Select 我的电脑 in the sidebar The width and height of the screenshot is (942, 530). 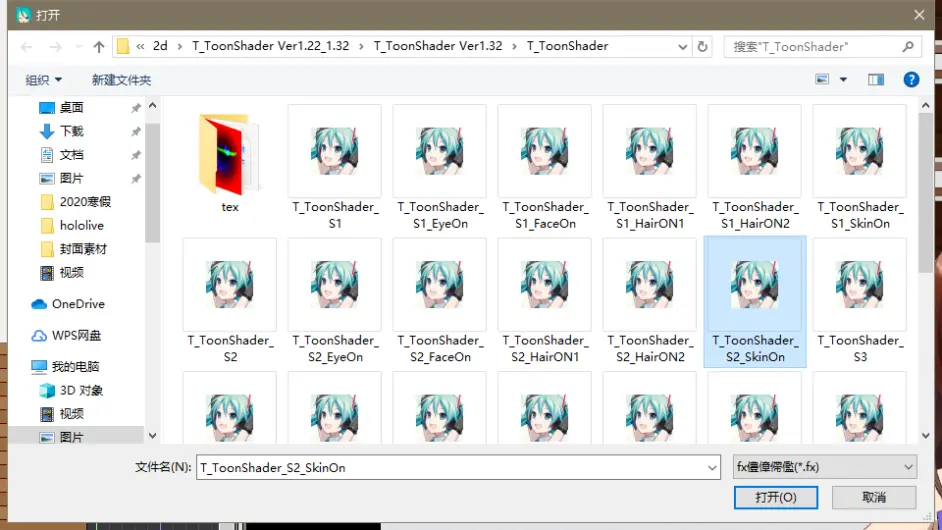coord(75,367)
